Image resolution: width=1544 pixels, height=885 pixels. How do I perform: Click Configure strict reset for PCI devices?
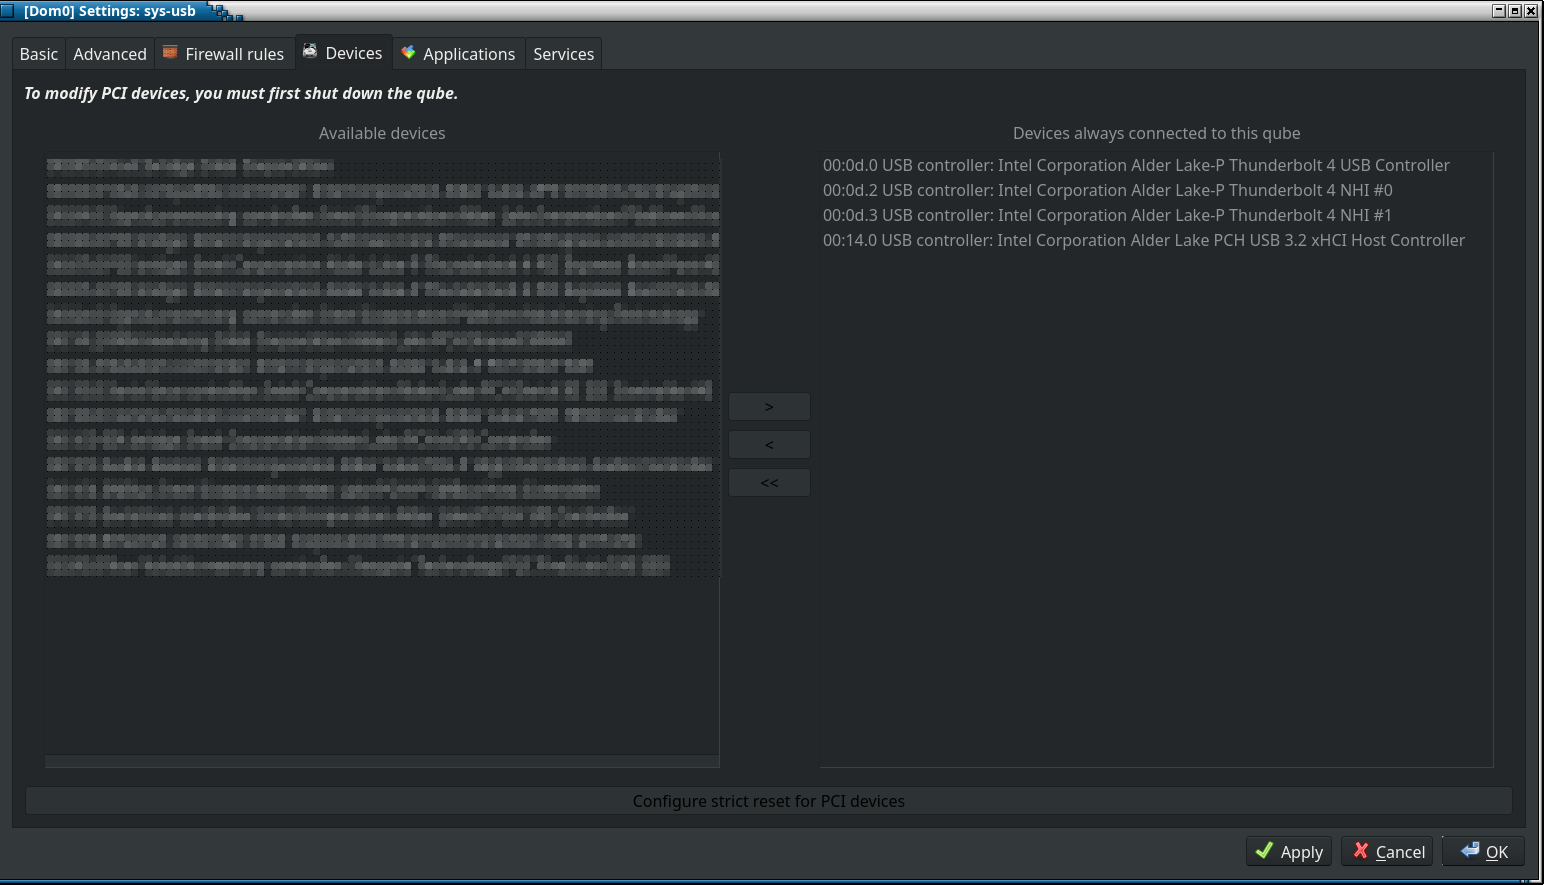coord(768,801)
